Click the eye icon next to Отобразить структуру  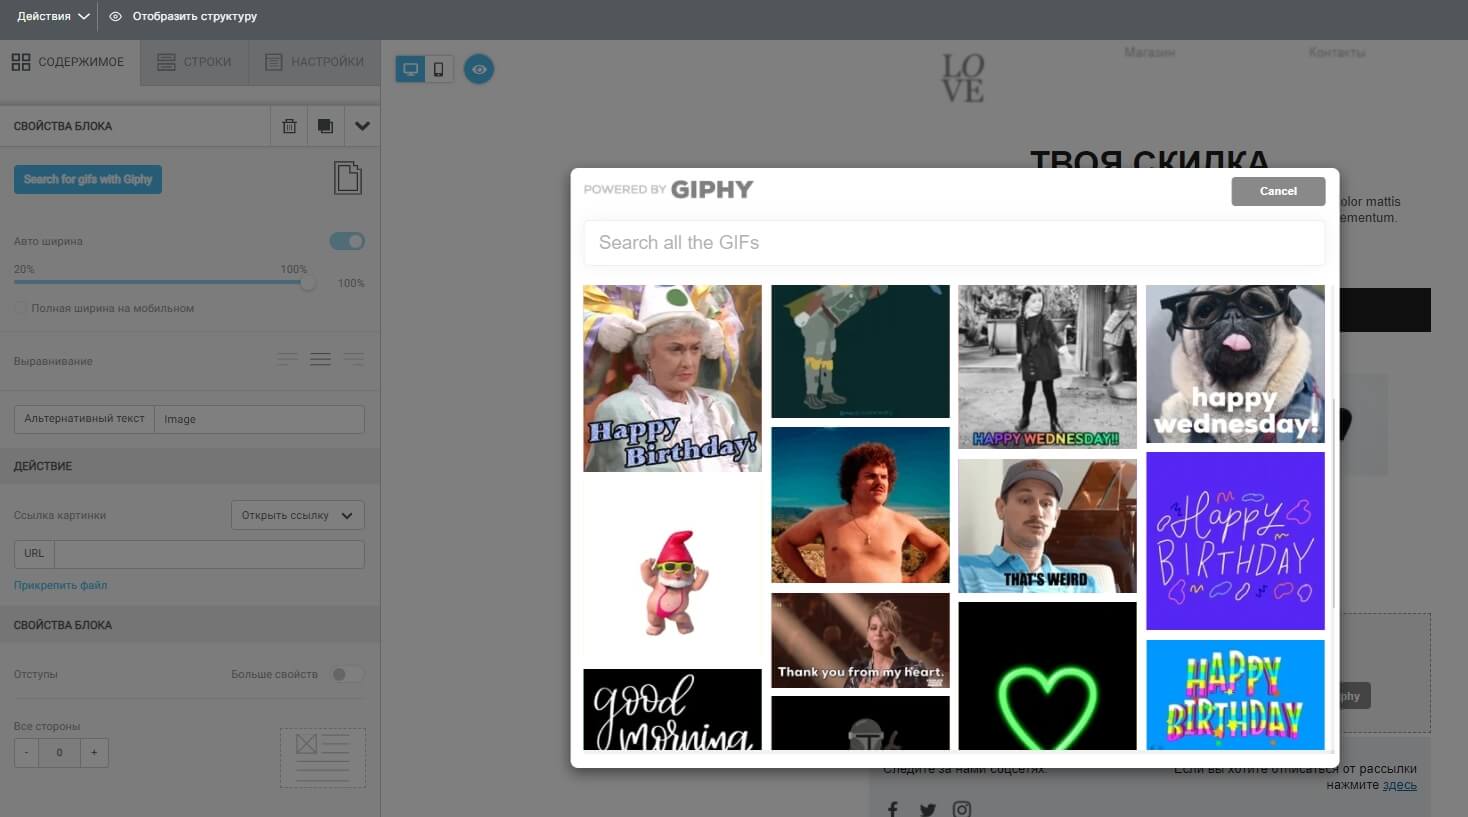[x=115, y=16]
